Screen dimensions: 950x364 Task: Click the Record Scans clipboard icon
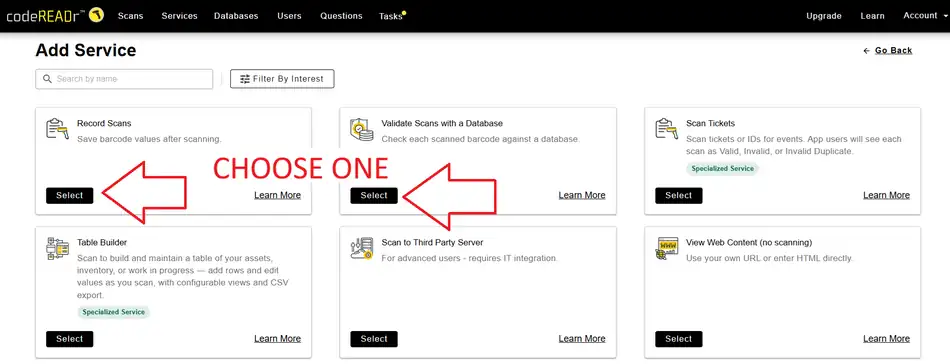(x=58, y=130)
